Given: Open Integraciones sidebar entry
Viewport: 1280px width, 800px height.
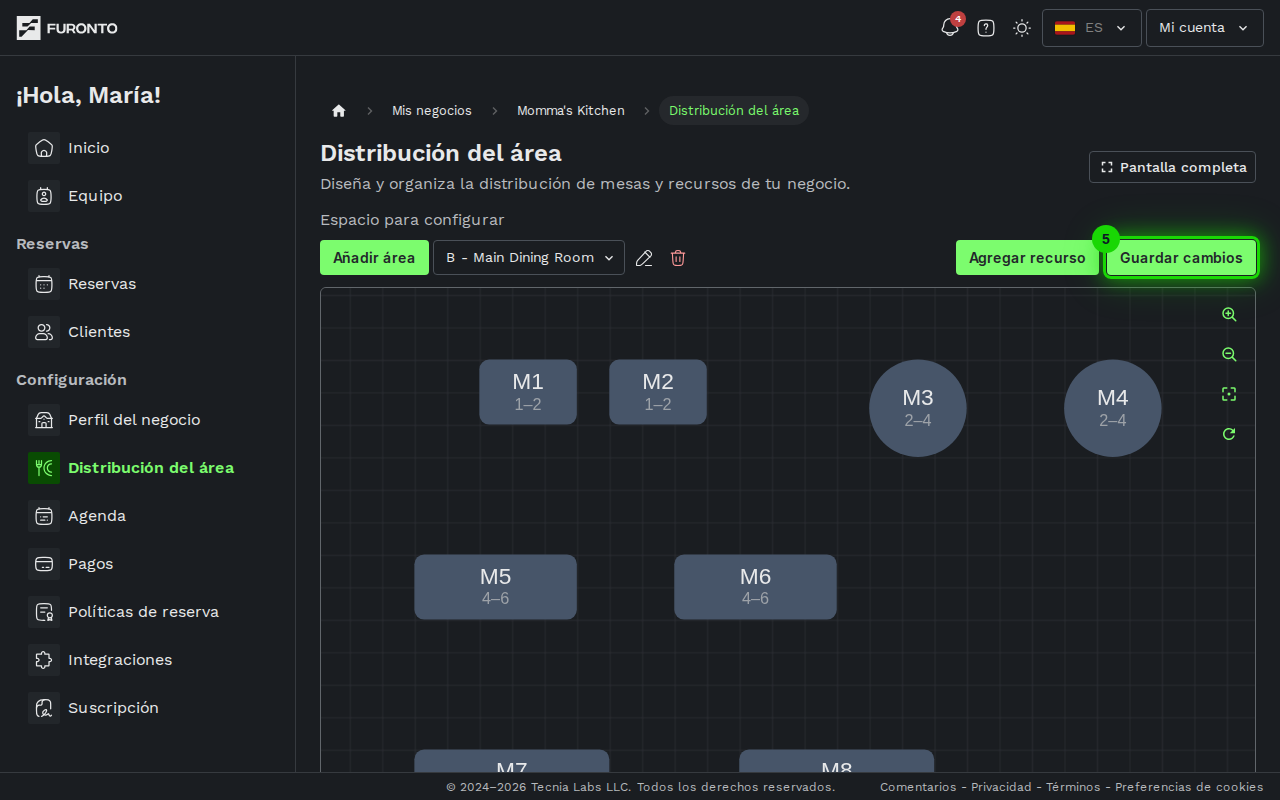Looking at the screenshot, I should click(x=120, y=660).
